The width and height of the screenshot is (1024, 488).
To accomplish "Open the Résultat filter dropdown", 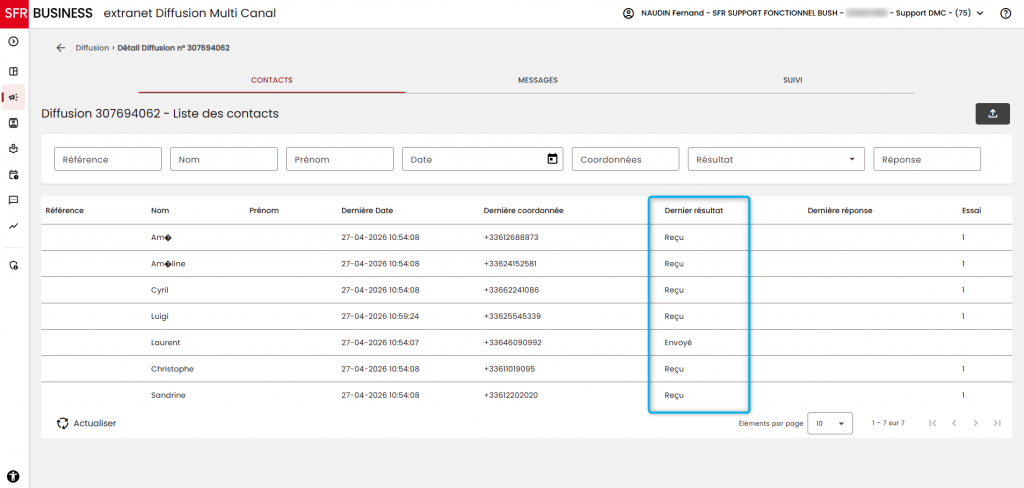I will tap(776, 159).
